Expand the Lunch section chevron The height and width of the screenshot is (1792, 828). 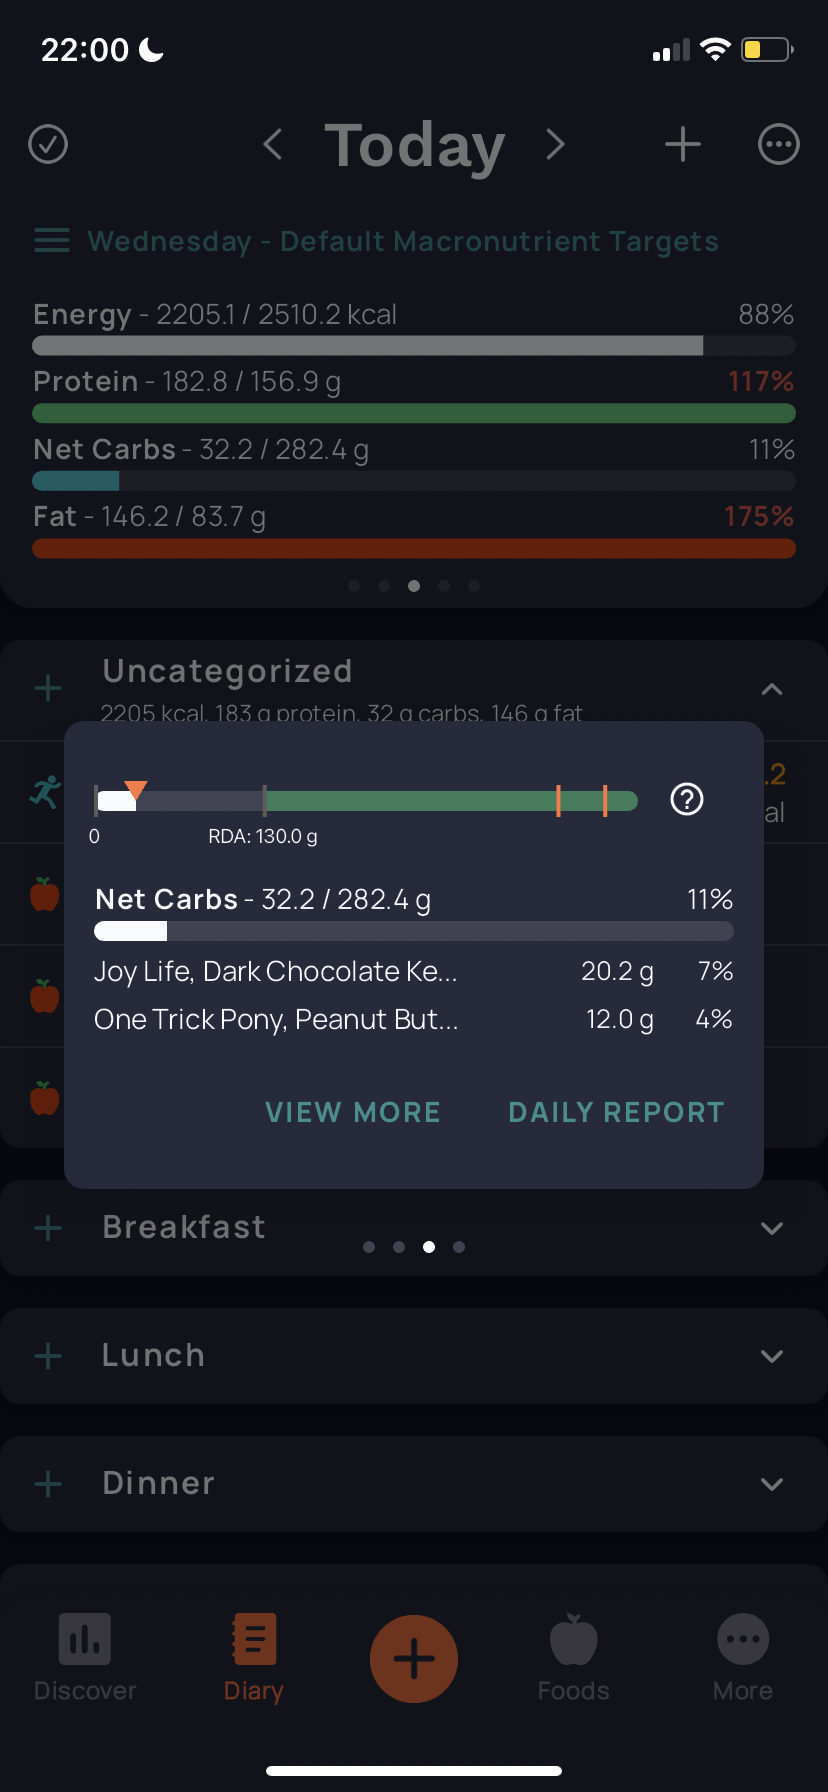pyautogui.click(x=772, y=1356)
